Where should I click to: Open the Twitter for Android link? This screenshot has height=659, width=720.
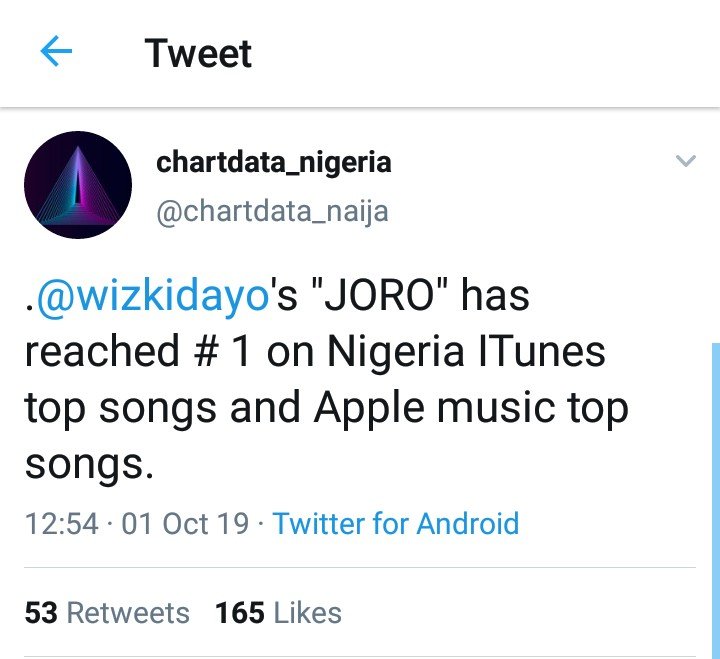(395, 523)
